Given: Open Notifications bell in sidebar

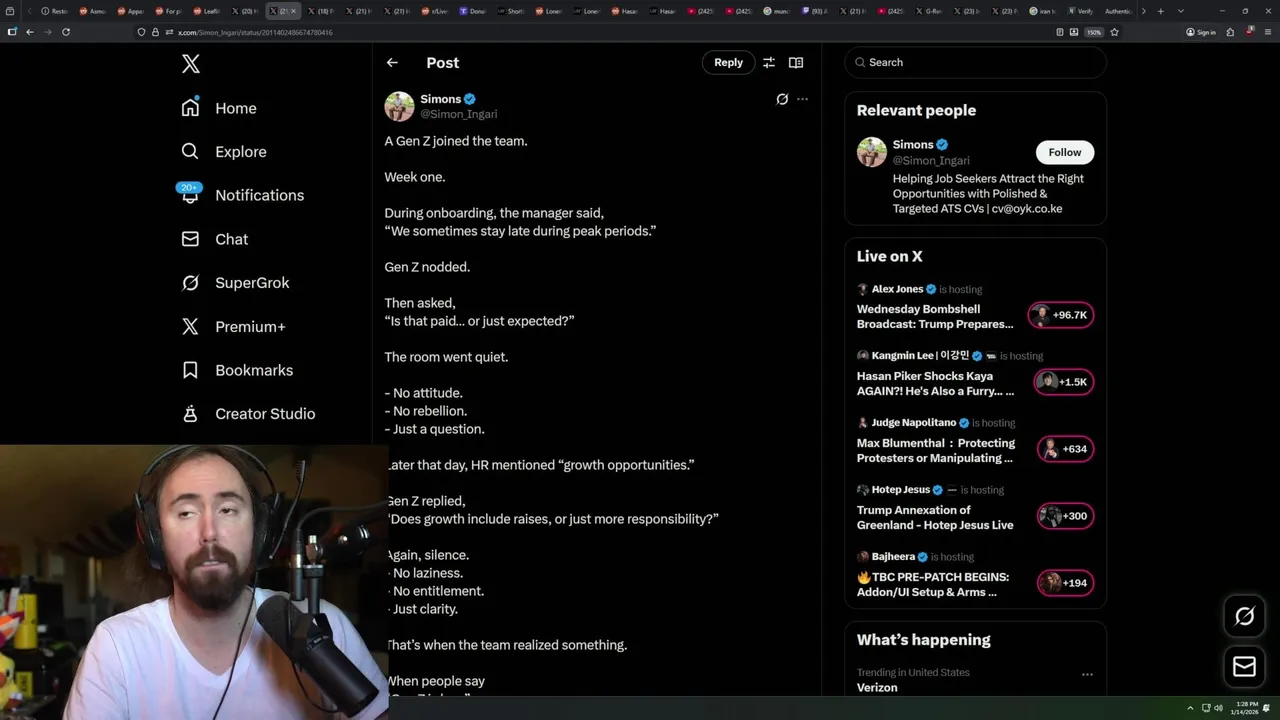Looking at the screenshot, I should (x=190, y=195).
